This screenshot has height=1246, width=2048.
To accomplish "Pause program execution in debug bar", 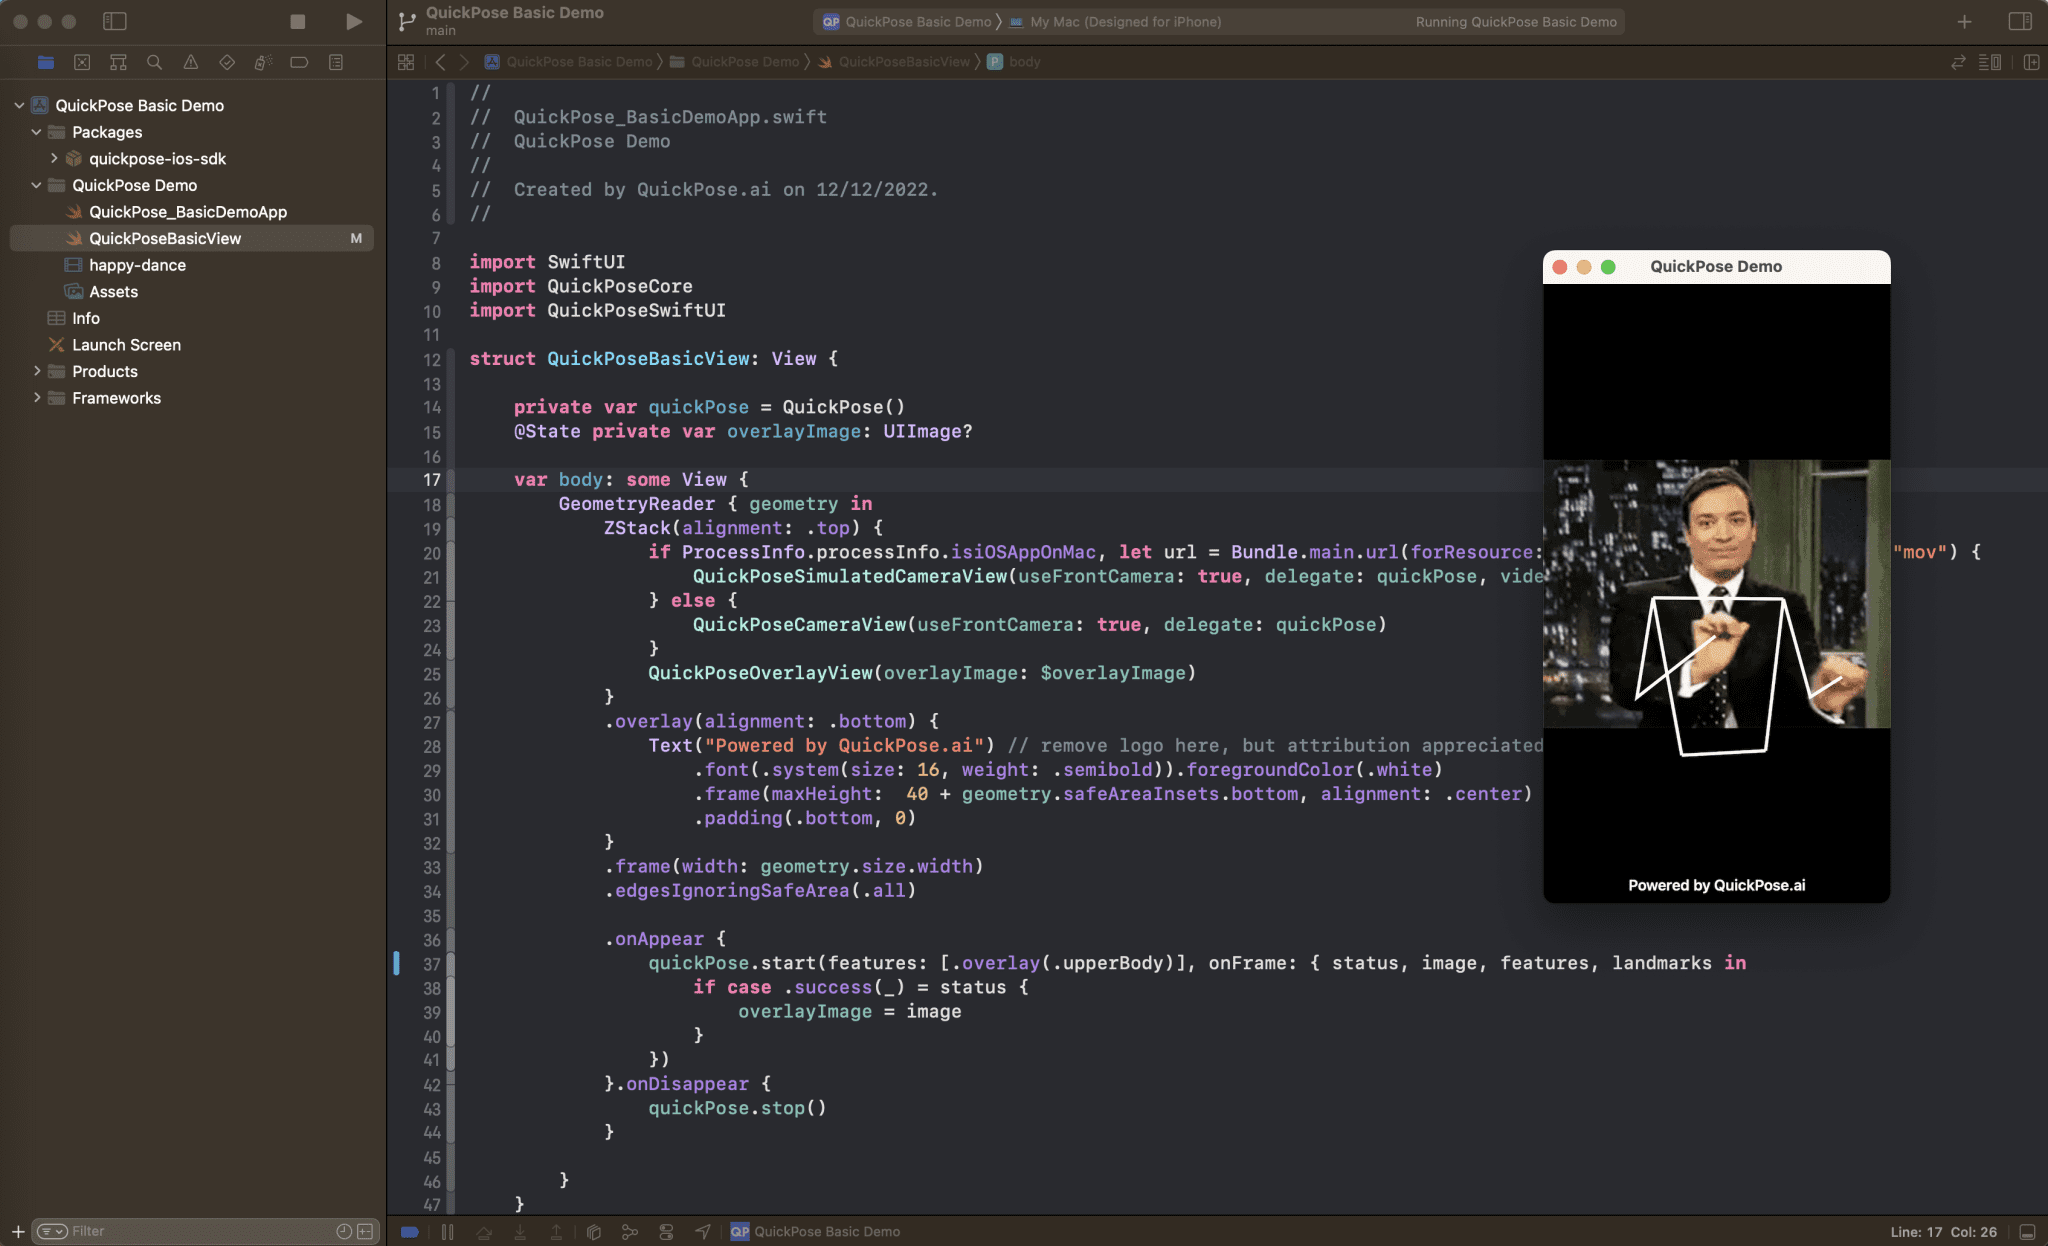I will pos(448,1232).
